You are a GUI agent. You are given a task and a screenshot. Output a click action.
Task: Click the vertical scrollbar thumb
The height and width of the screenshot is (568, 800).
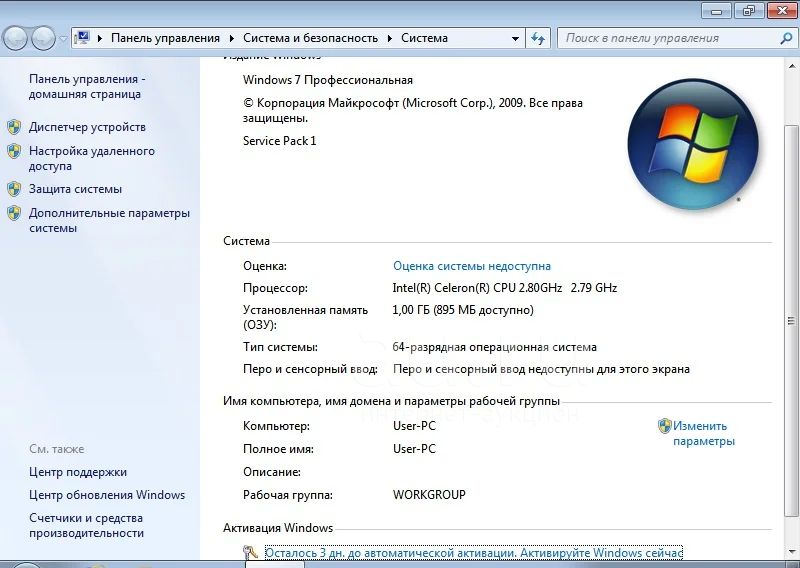click(792, 320)
